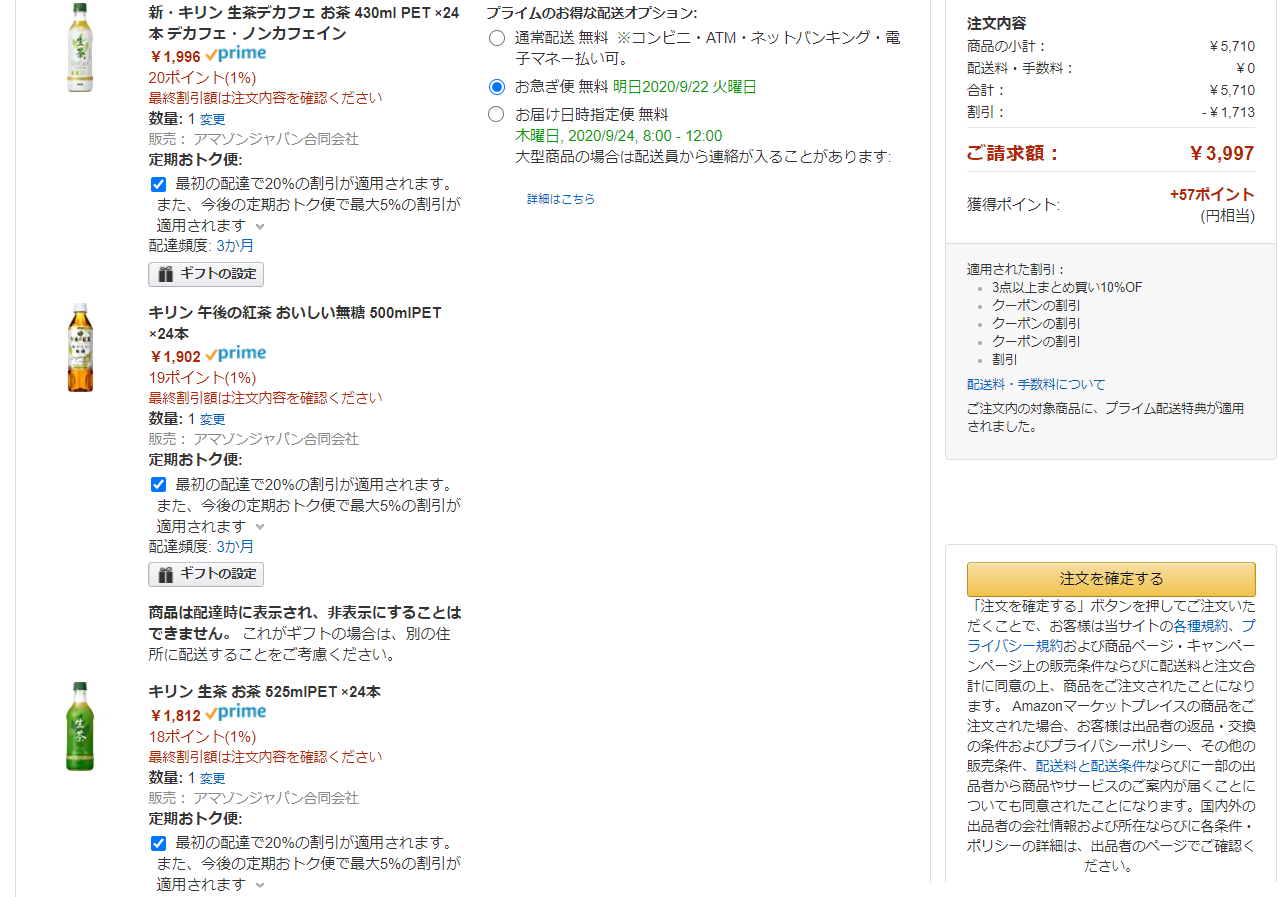The image size is (1288, 897).
Task: Click the 20ポイント(1%) text
Action: point(202,77)
